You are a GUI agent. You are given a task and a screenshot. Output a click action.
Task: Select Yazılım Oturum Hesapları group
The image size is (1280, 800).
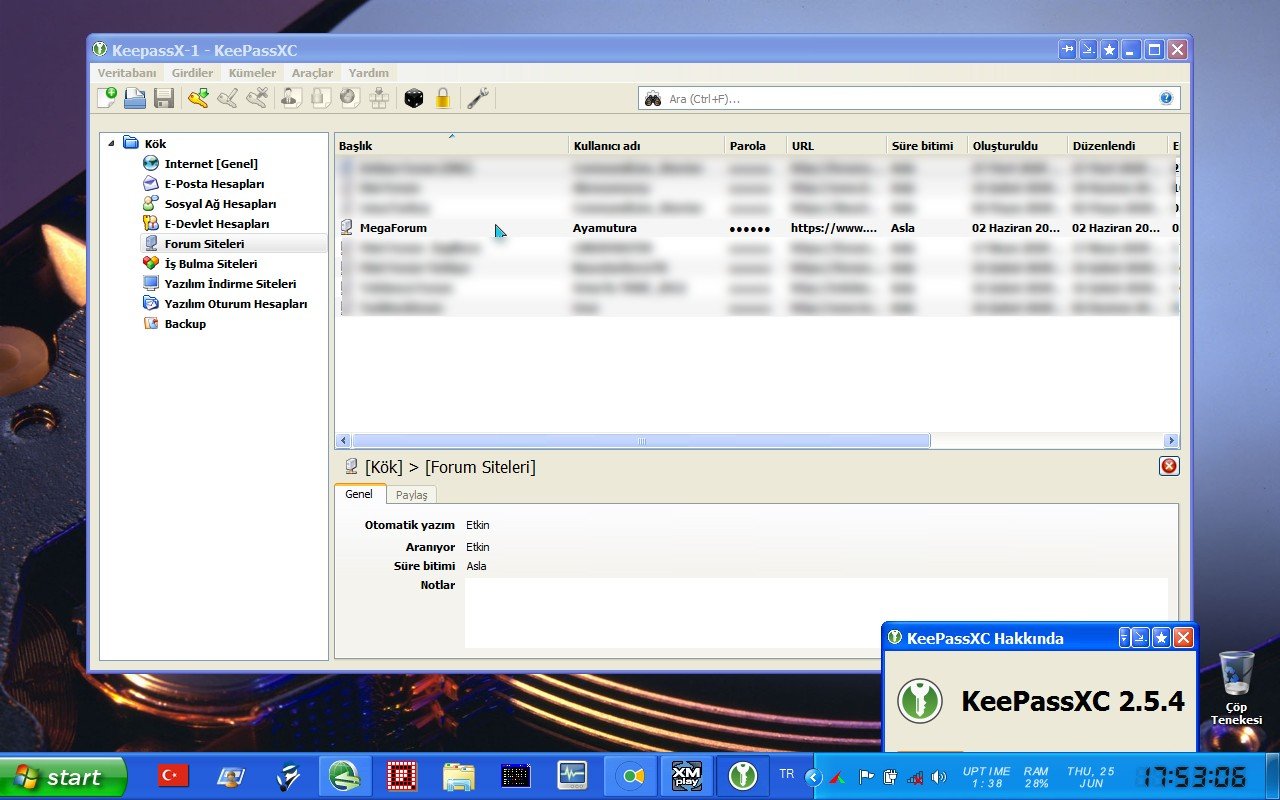[236, 304]
